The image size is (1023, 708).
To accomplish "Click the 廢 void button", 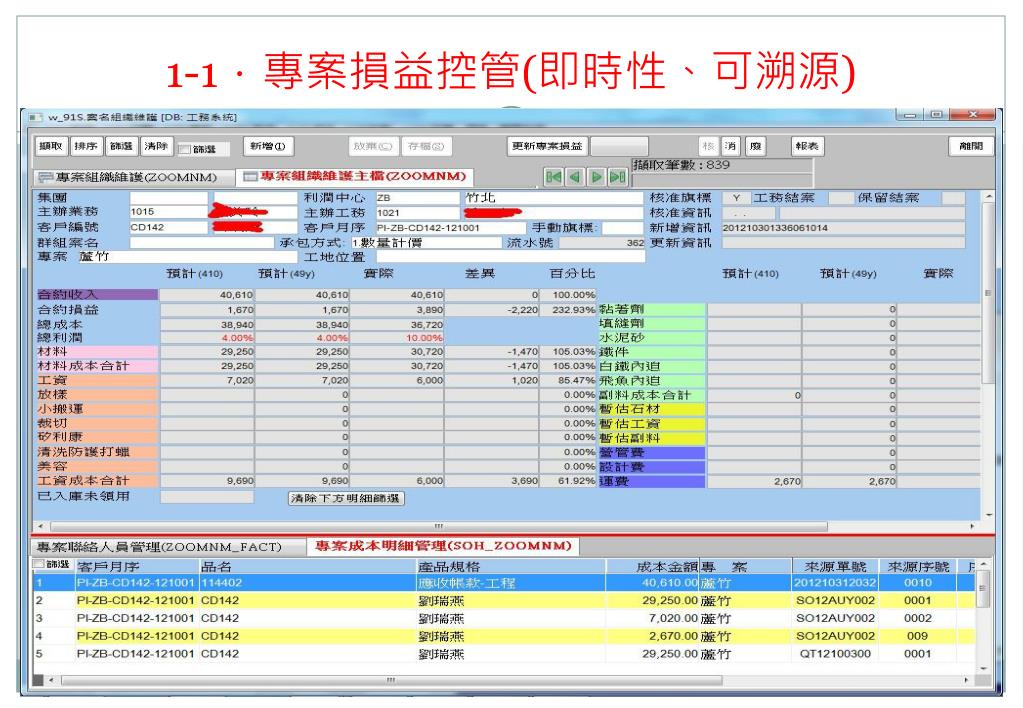I will 756,146.
